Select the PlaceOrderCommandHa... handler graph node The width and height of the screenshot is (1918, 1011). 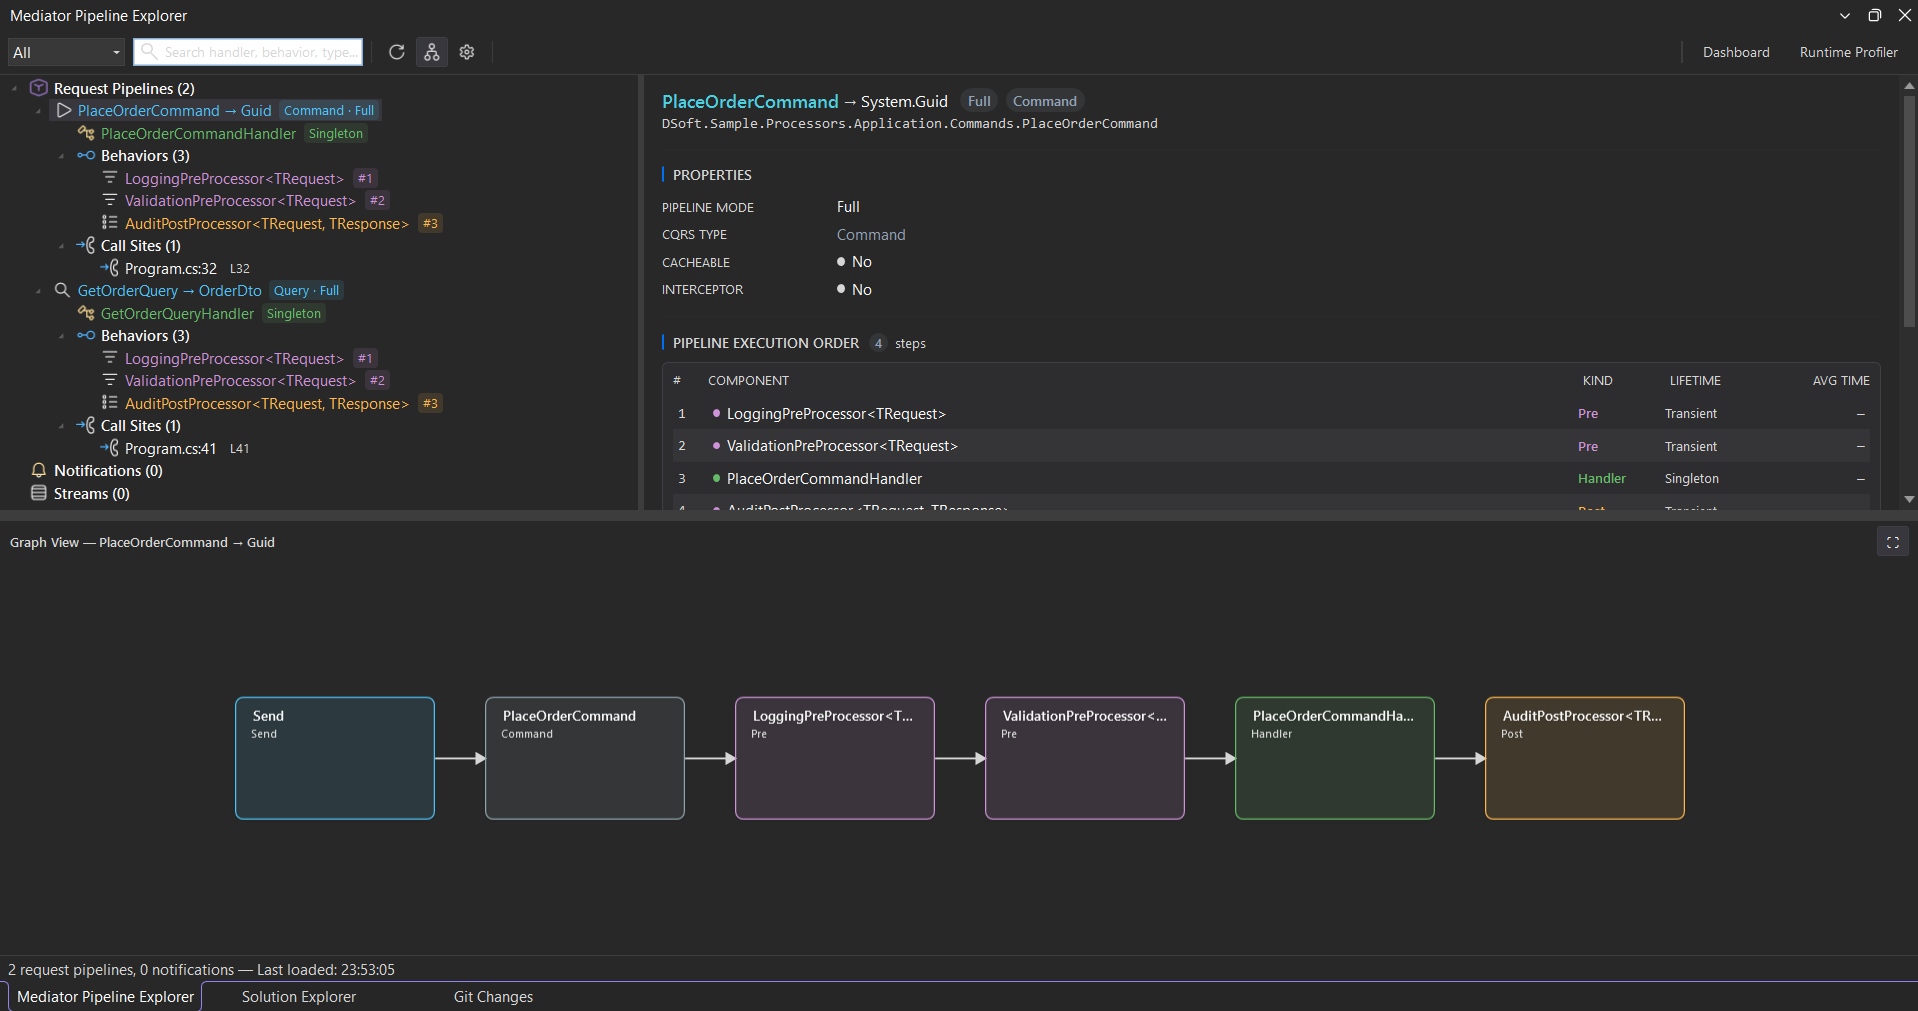tap(1335, 758)
